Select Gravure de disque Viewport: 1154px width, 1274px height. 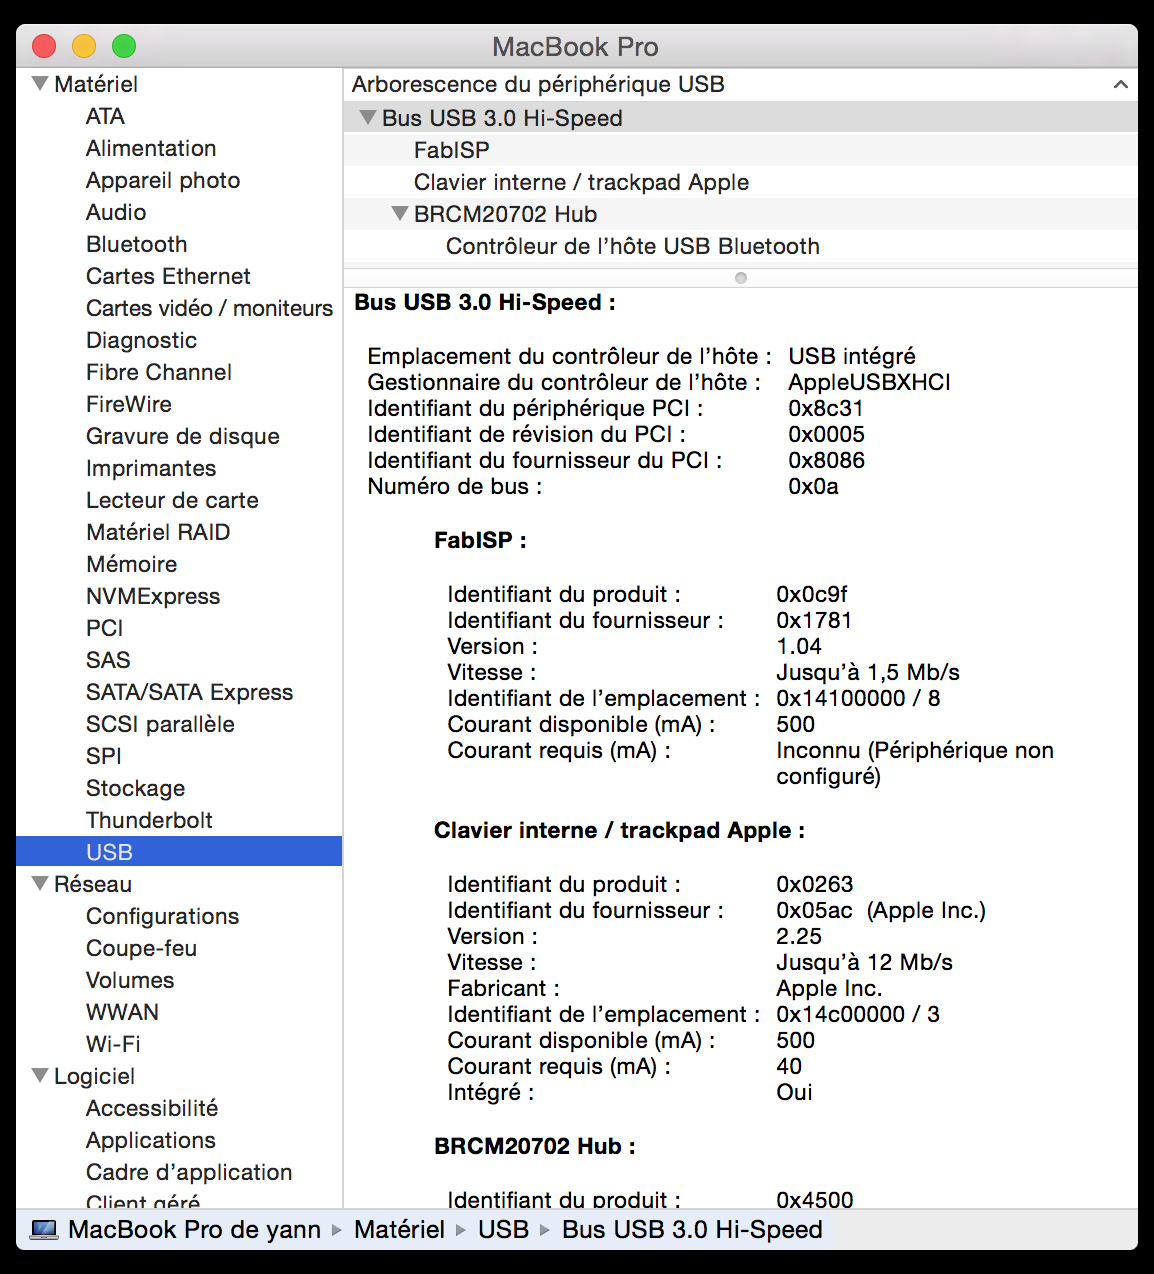pos(183,436)
